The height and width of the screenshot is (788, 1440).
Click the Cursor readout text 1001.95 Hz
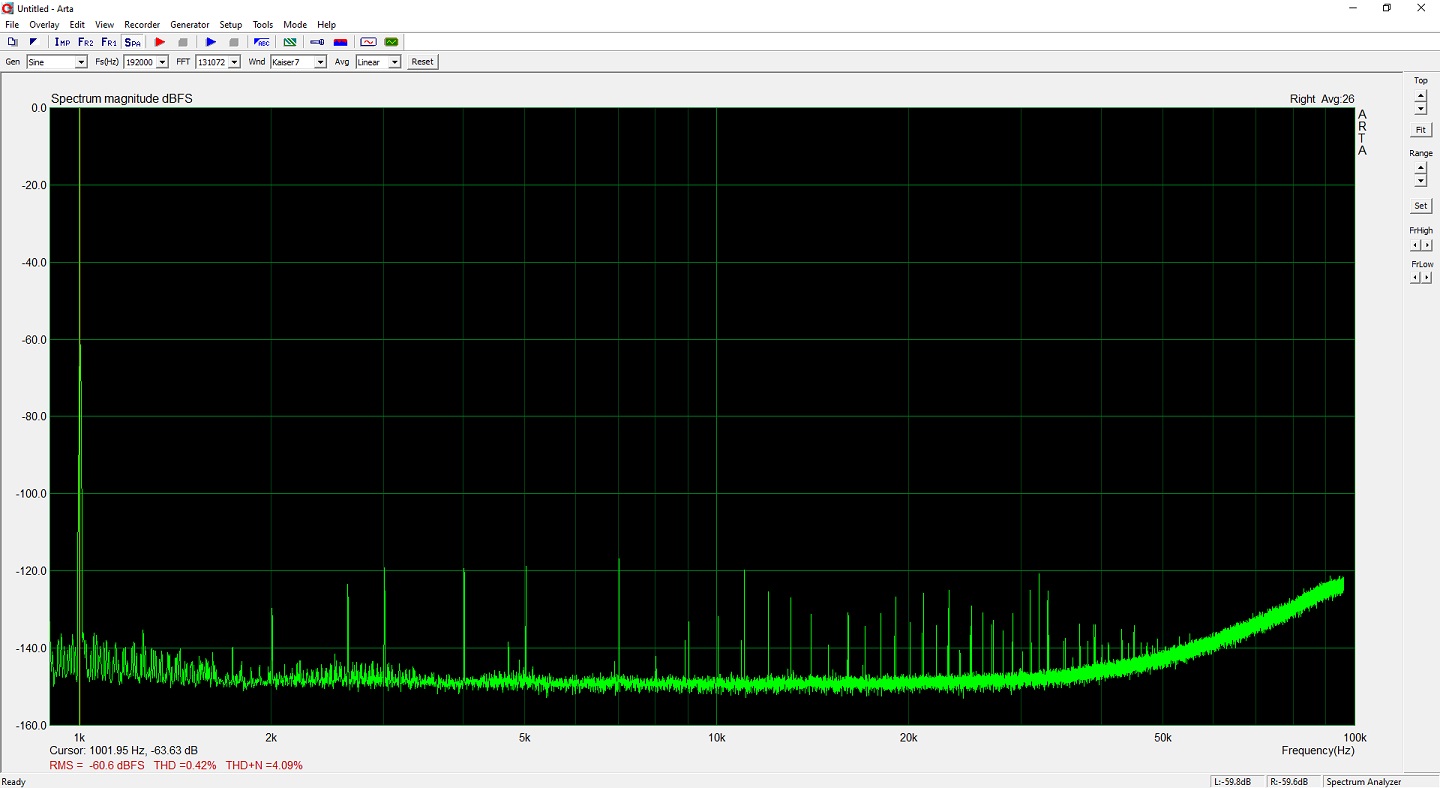(x=123, y=750)
